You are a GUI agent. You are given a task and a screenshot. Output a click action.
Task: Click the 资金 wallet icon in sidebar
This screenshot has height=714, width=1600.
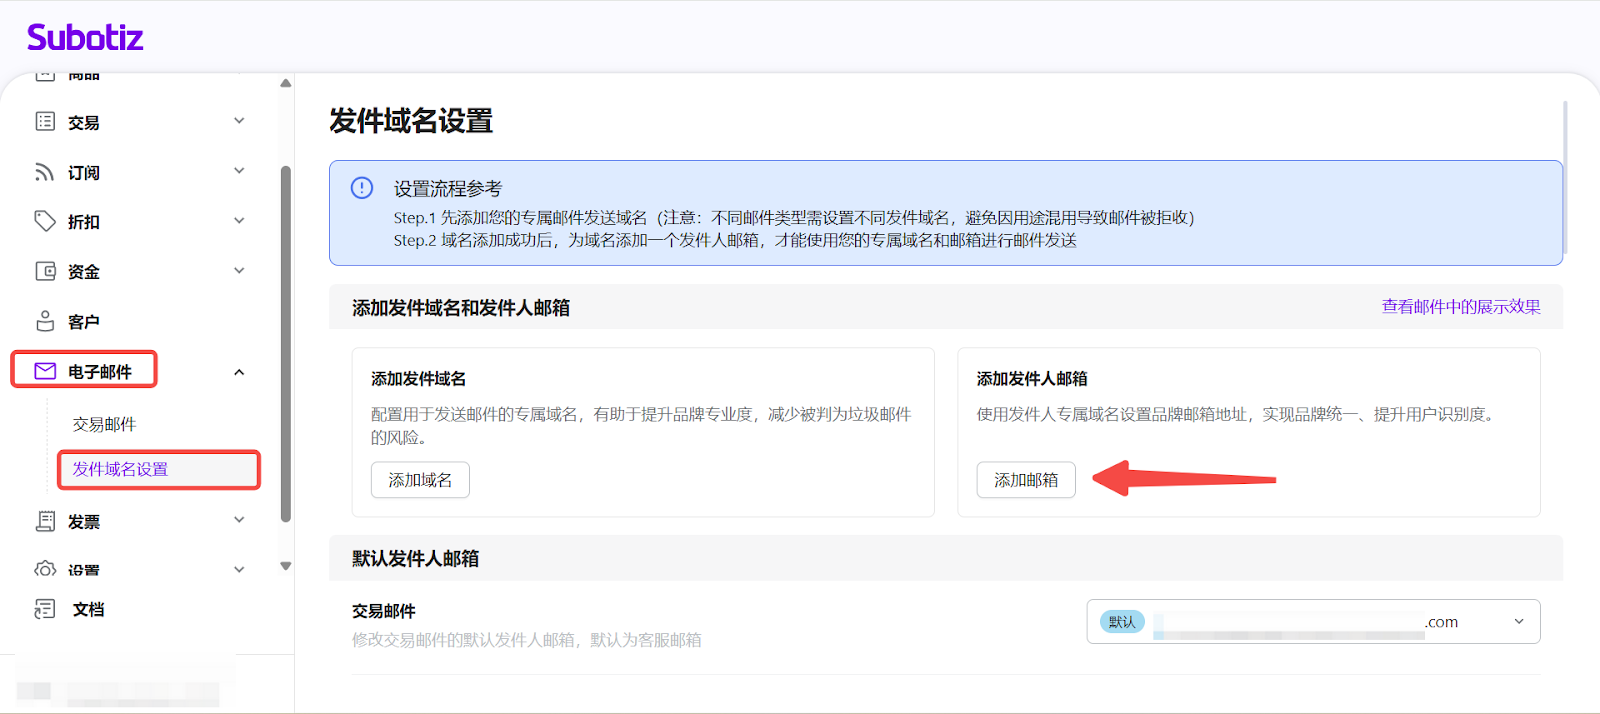pos(45,271)
